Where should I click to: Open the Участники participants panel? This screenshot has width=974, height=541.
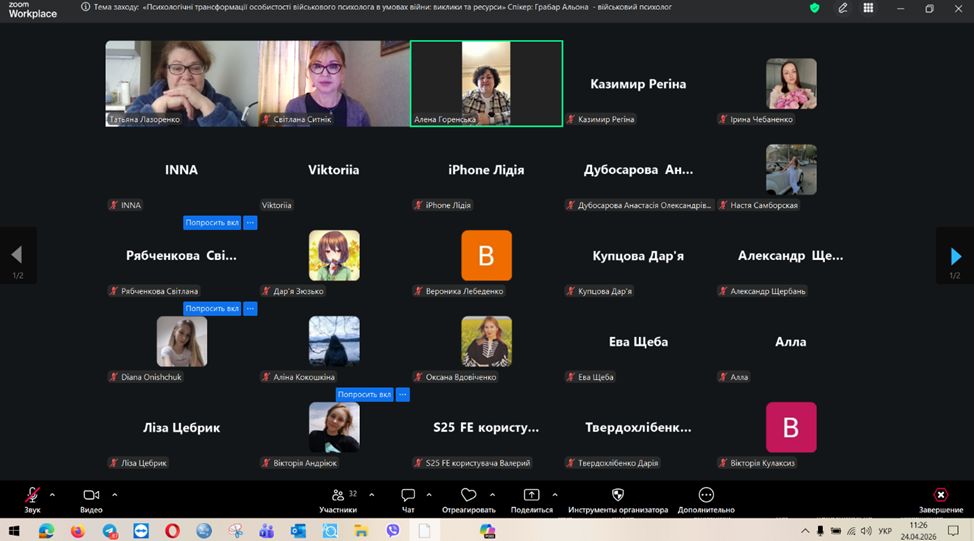[x=337, y=497]
